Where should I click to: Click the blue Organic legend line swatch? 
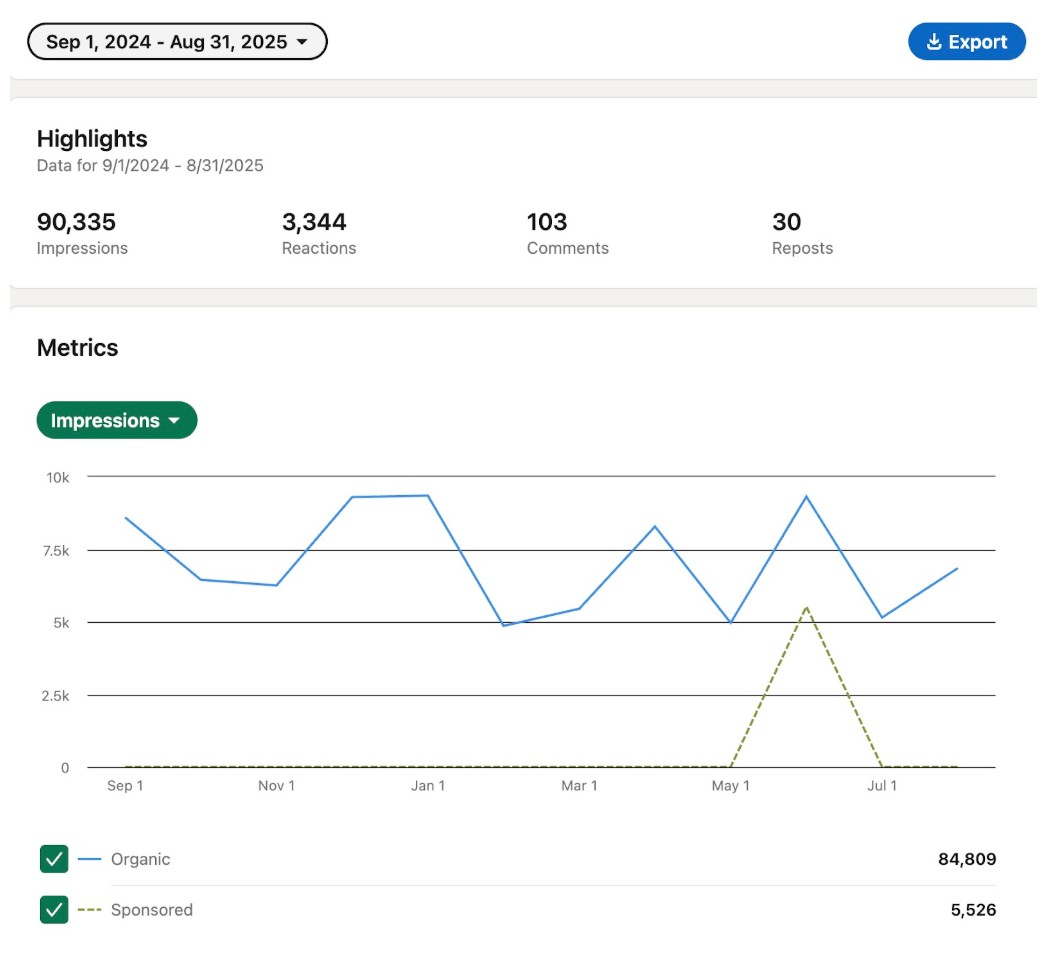90,859
